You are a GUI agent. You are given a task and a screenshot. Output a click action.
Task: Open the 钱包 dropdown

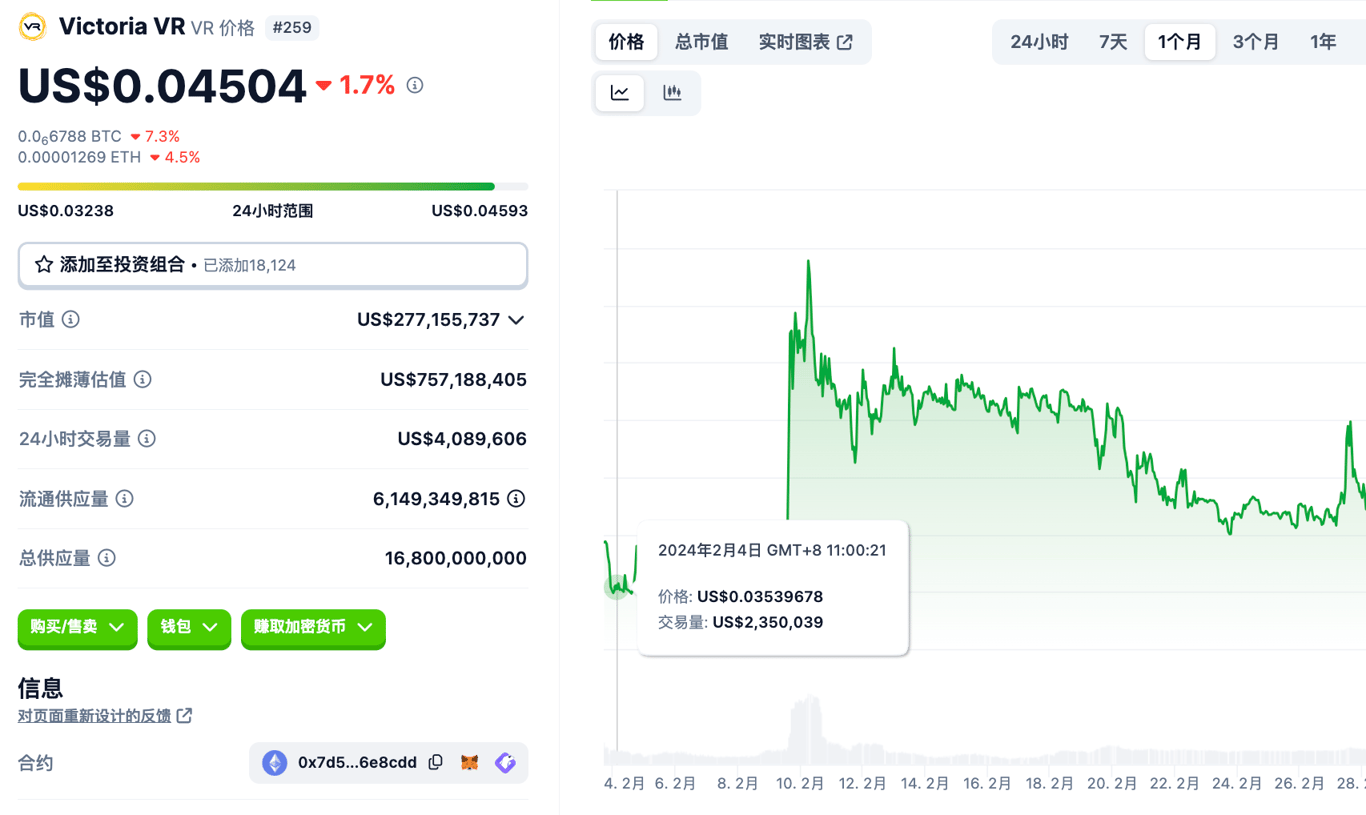(189, 628)
